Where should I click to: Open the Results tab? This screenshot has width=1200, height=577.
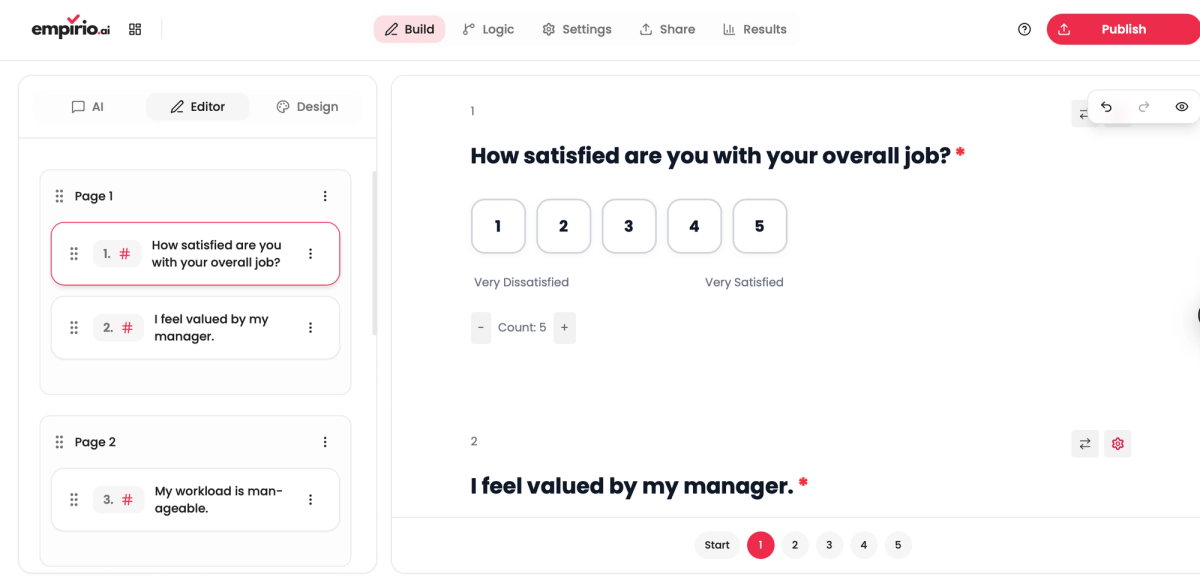[x=755, y=29]
